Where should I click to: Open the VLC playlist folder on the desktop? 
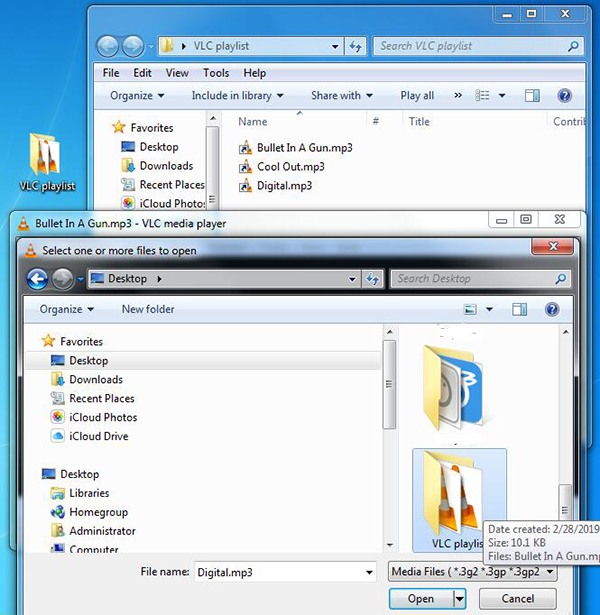tap(47, 163)
